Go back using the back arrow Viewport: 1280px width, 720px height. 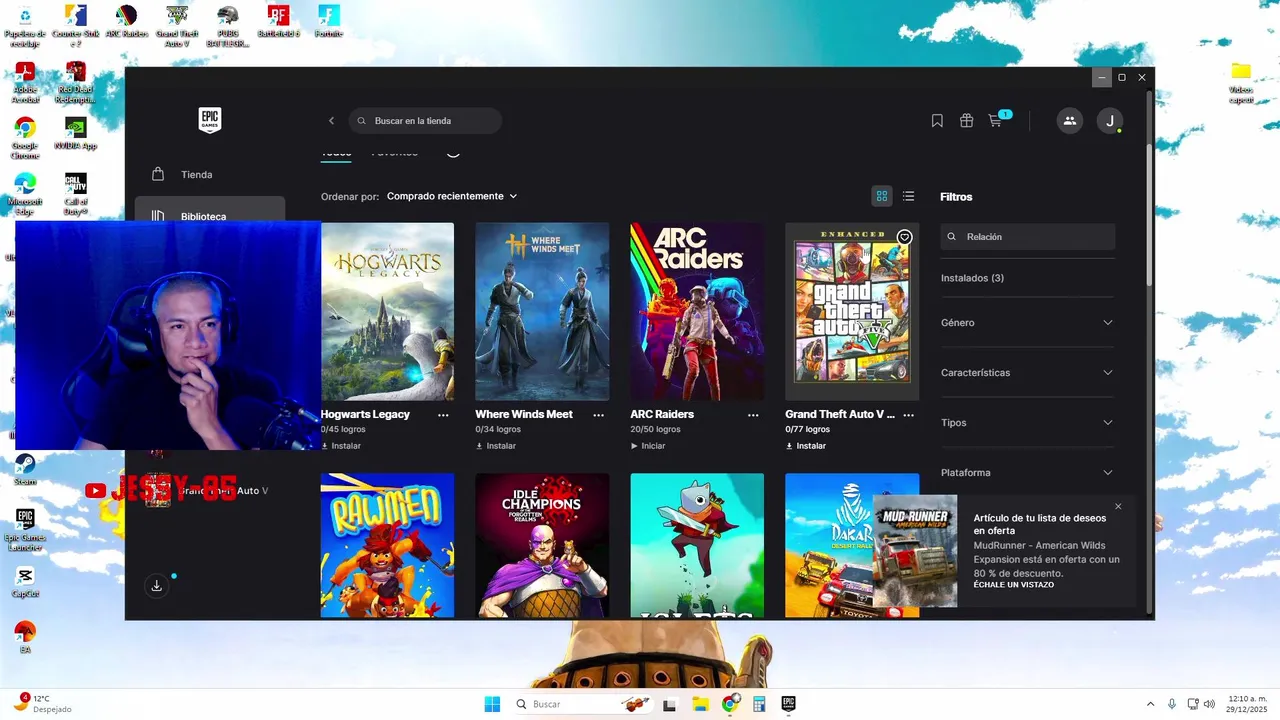pos(332,121)
